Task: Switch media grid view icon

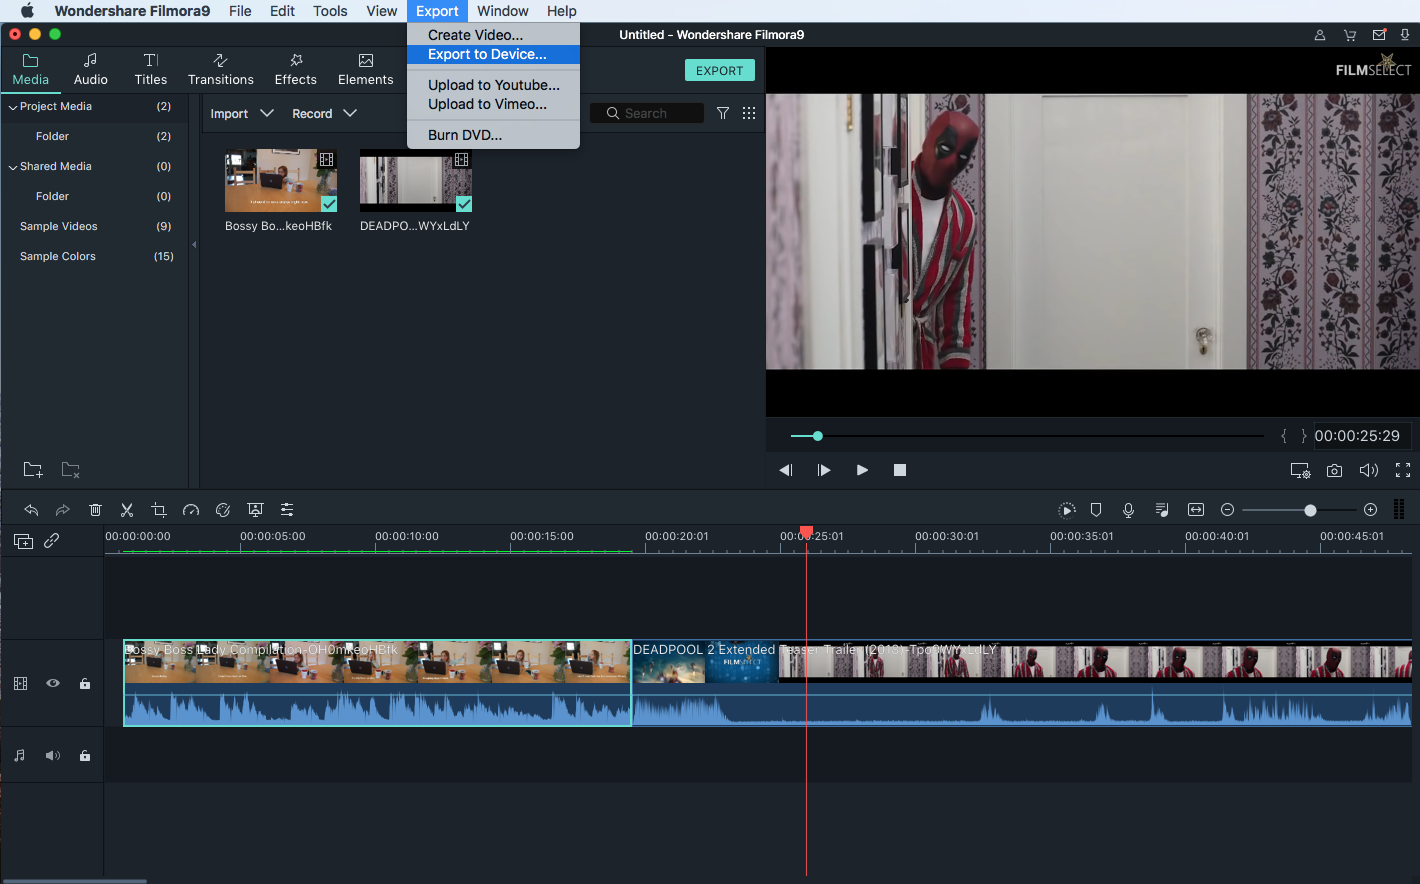Action: (749, 113)
